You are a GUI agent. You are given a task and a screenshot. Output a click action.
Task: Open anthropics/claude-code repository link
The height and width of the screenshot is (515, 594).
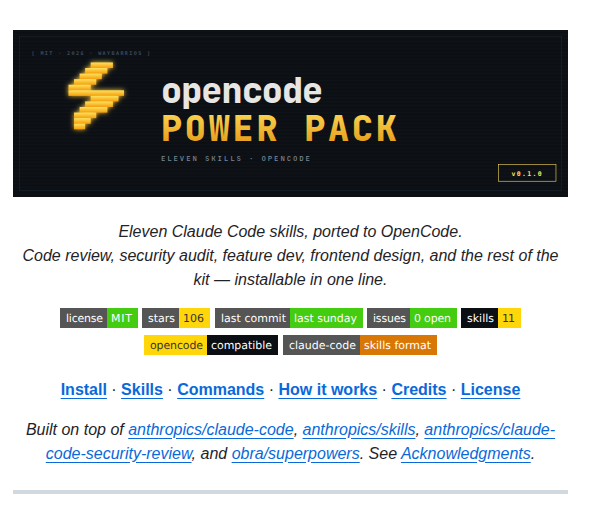pos(211,430)
